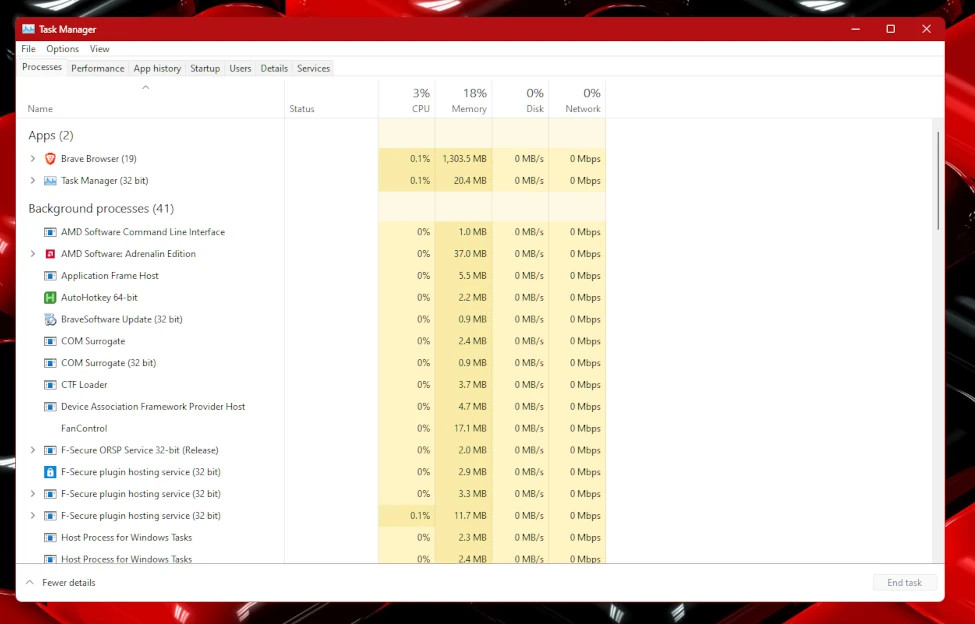
Task: Open the Options menu
Action: 62,48
